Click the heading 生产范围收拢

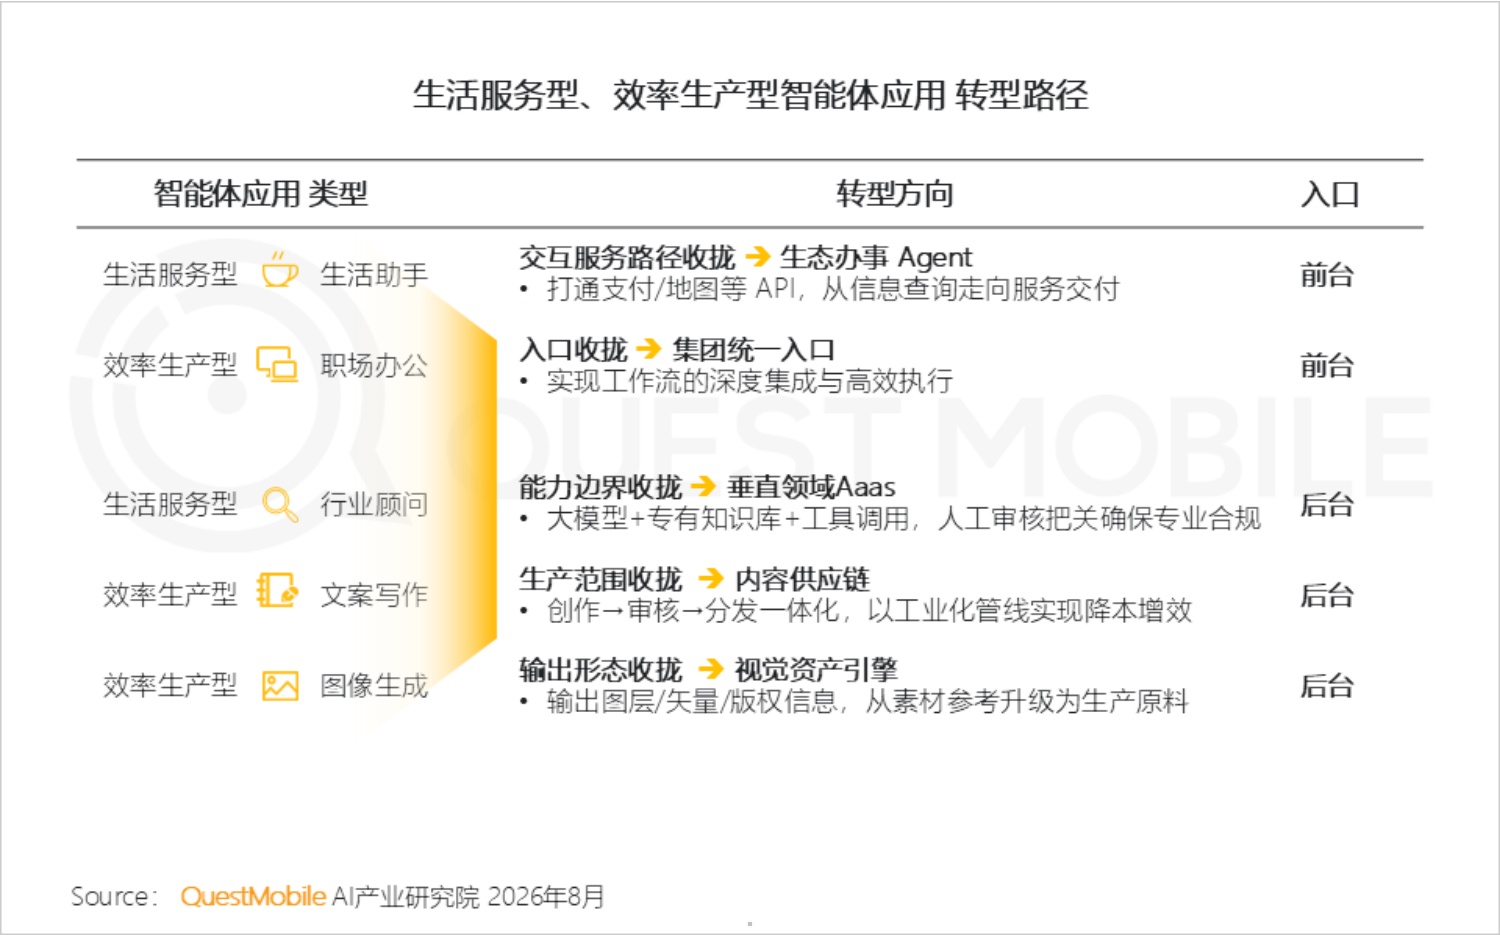[600, 579]
